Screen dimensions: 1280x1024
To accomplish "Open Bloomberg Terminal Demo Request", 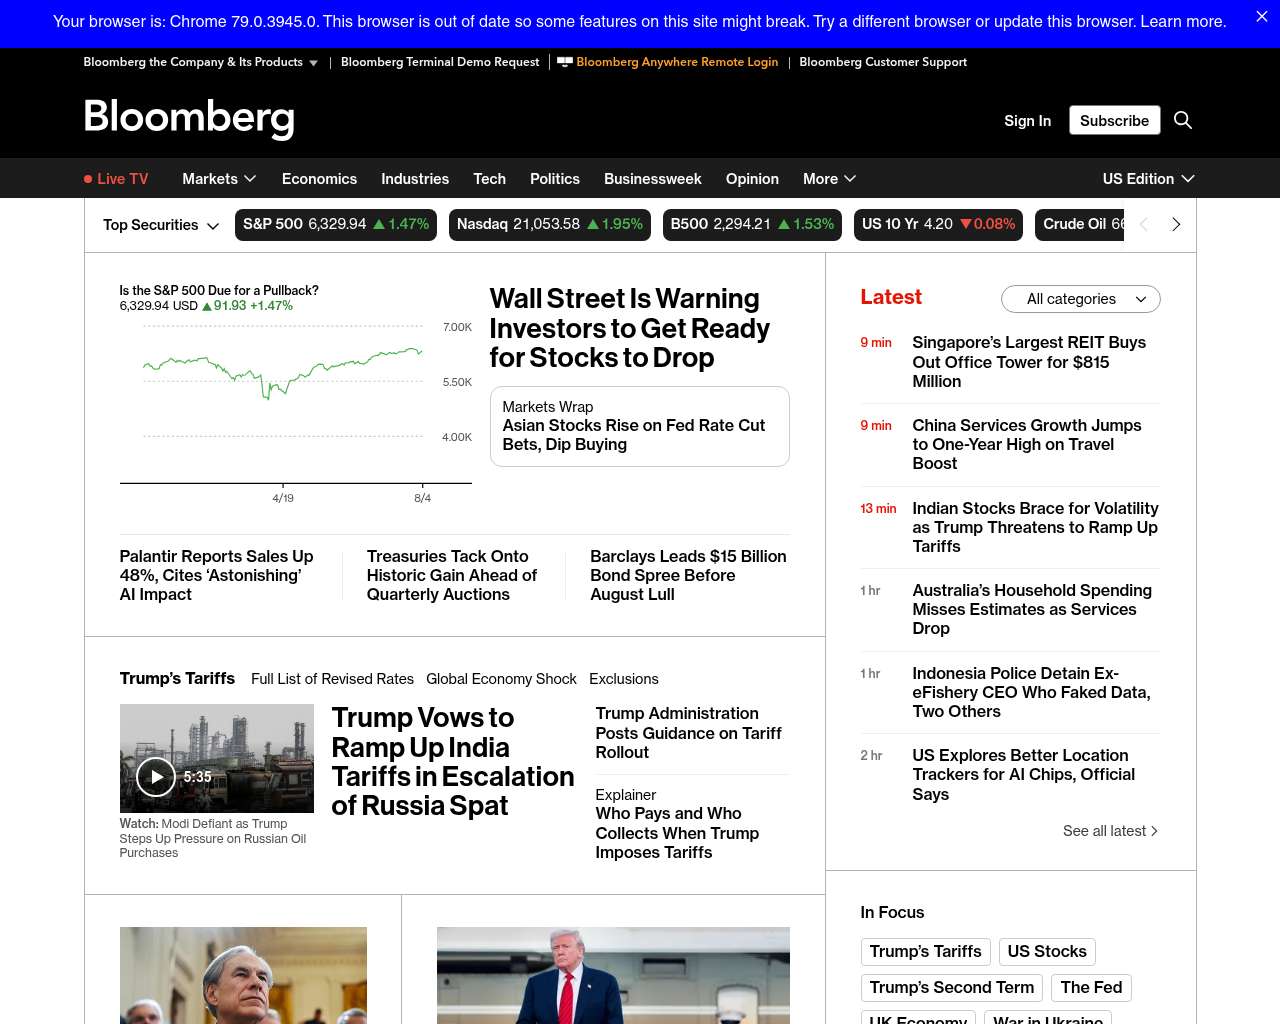I will [440, 62].
